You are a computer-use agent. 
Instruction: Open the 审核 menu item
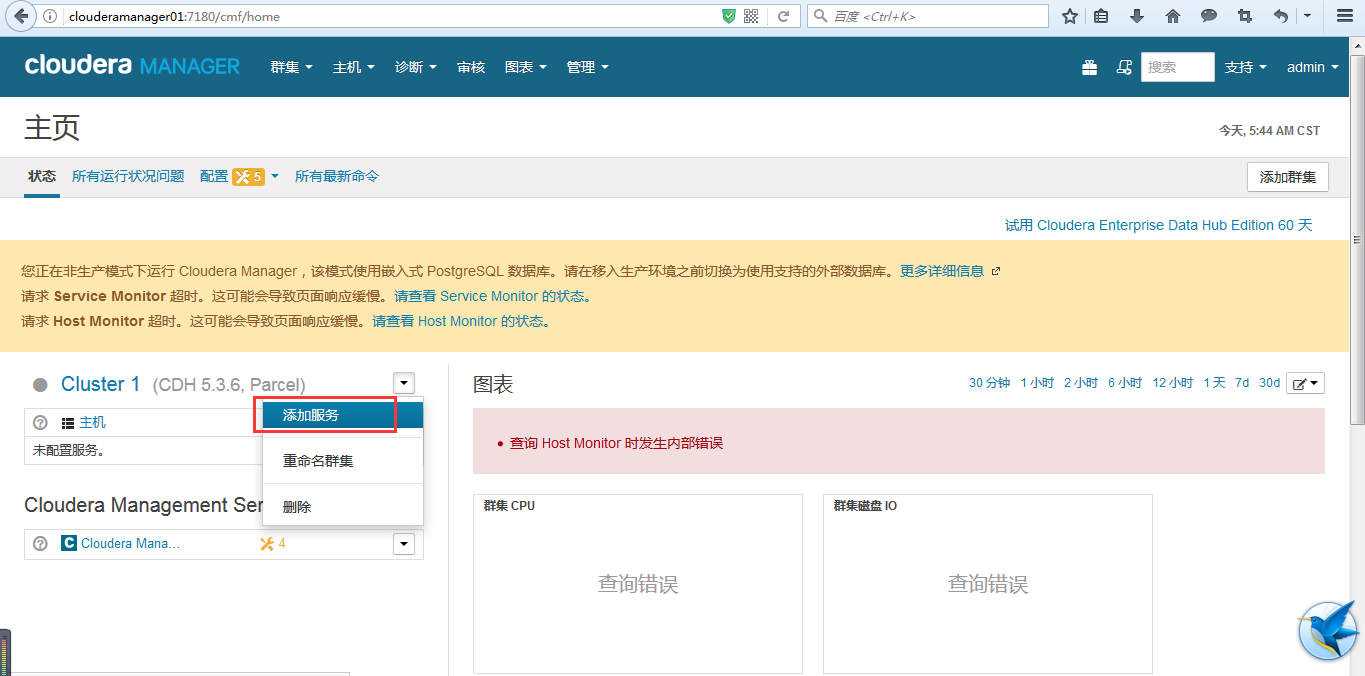click(471, 67)
